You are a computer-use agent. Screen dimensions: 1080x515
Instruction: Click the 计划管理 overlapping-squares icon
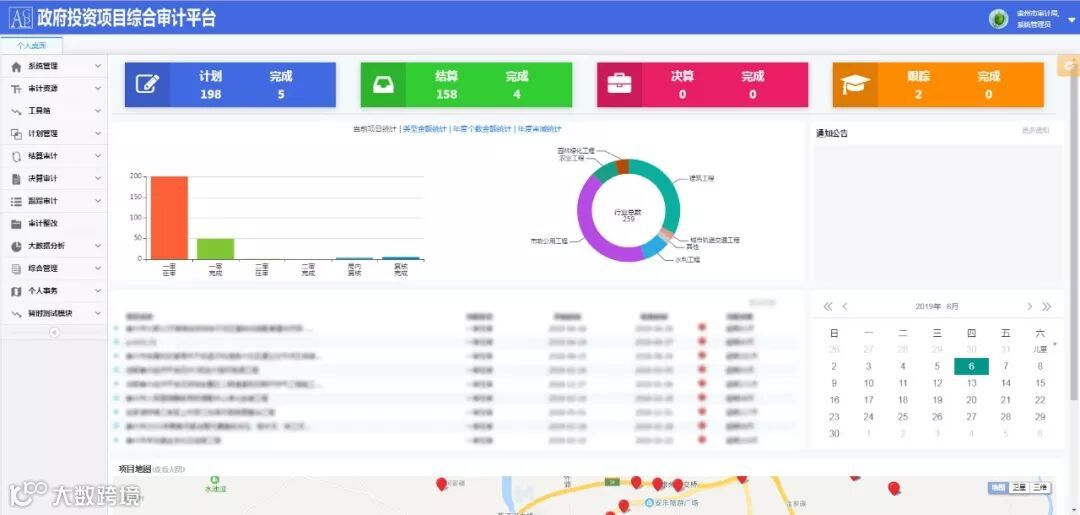pyautogui.click(x=17, y=134)
